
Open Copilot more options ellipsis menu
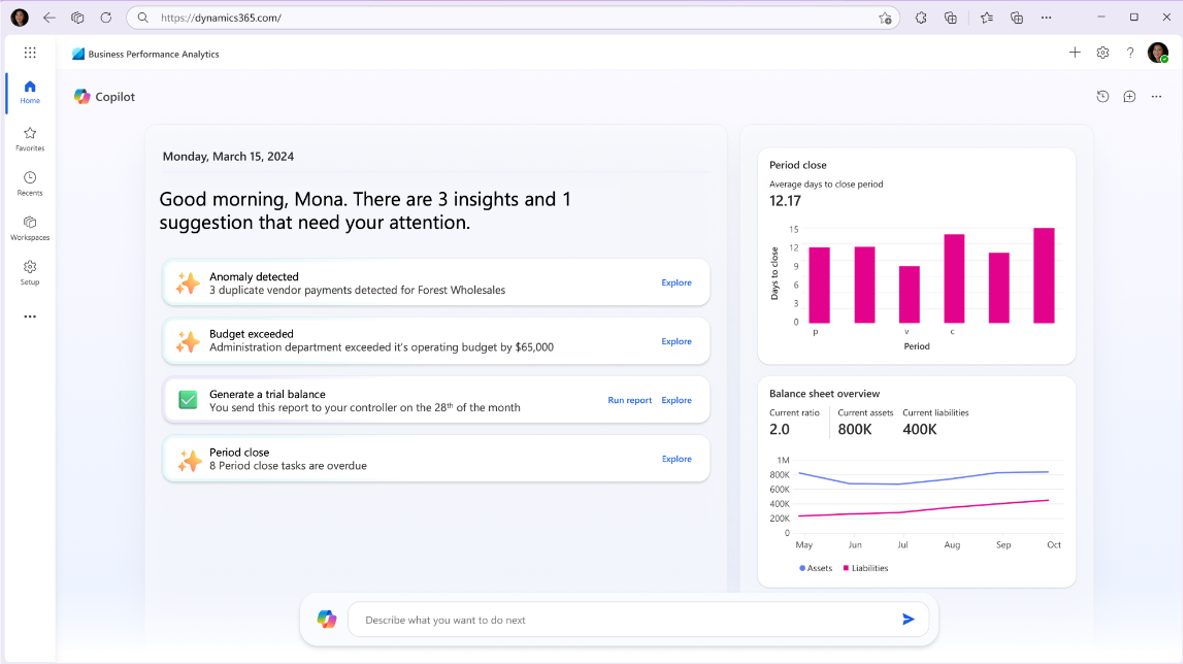1156,97
